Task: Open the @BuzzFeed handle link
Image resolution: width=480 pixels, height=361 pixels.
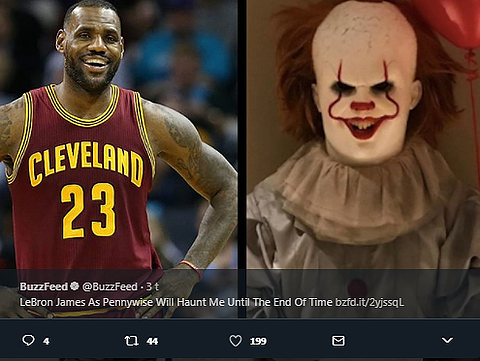Action: click(110, 286)
